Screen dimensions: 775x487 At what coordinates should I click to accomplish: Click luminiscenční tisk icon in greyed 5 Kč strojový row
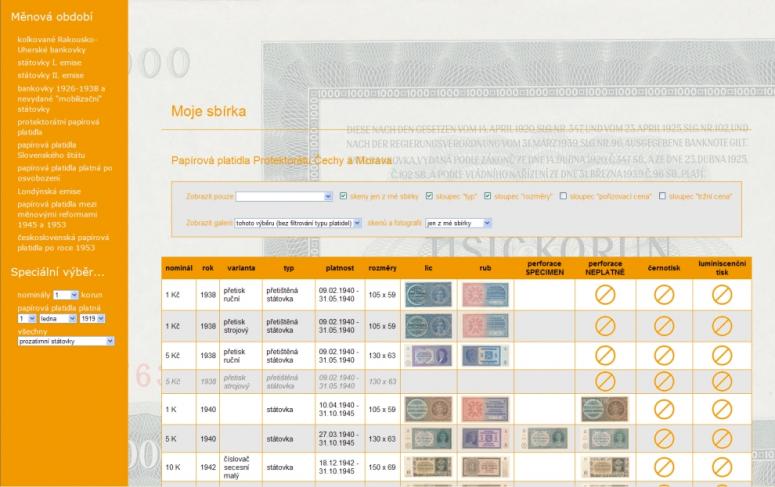click(722, 382)
